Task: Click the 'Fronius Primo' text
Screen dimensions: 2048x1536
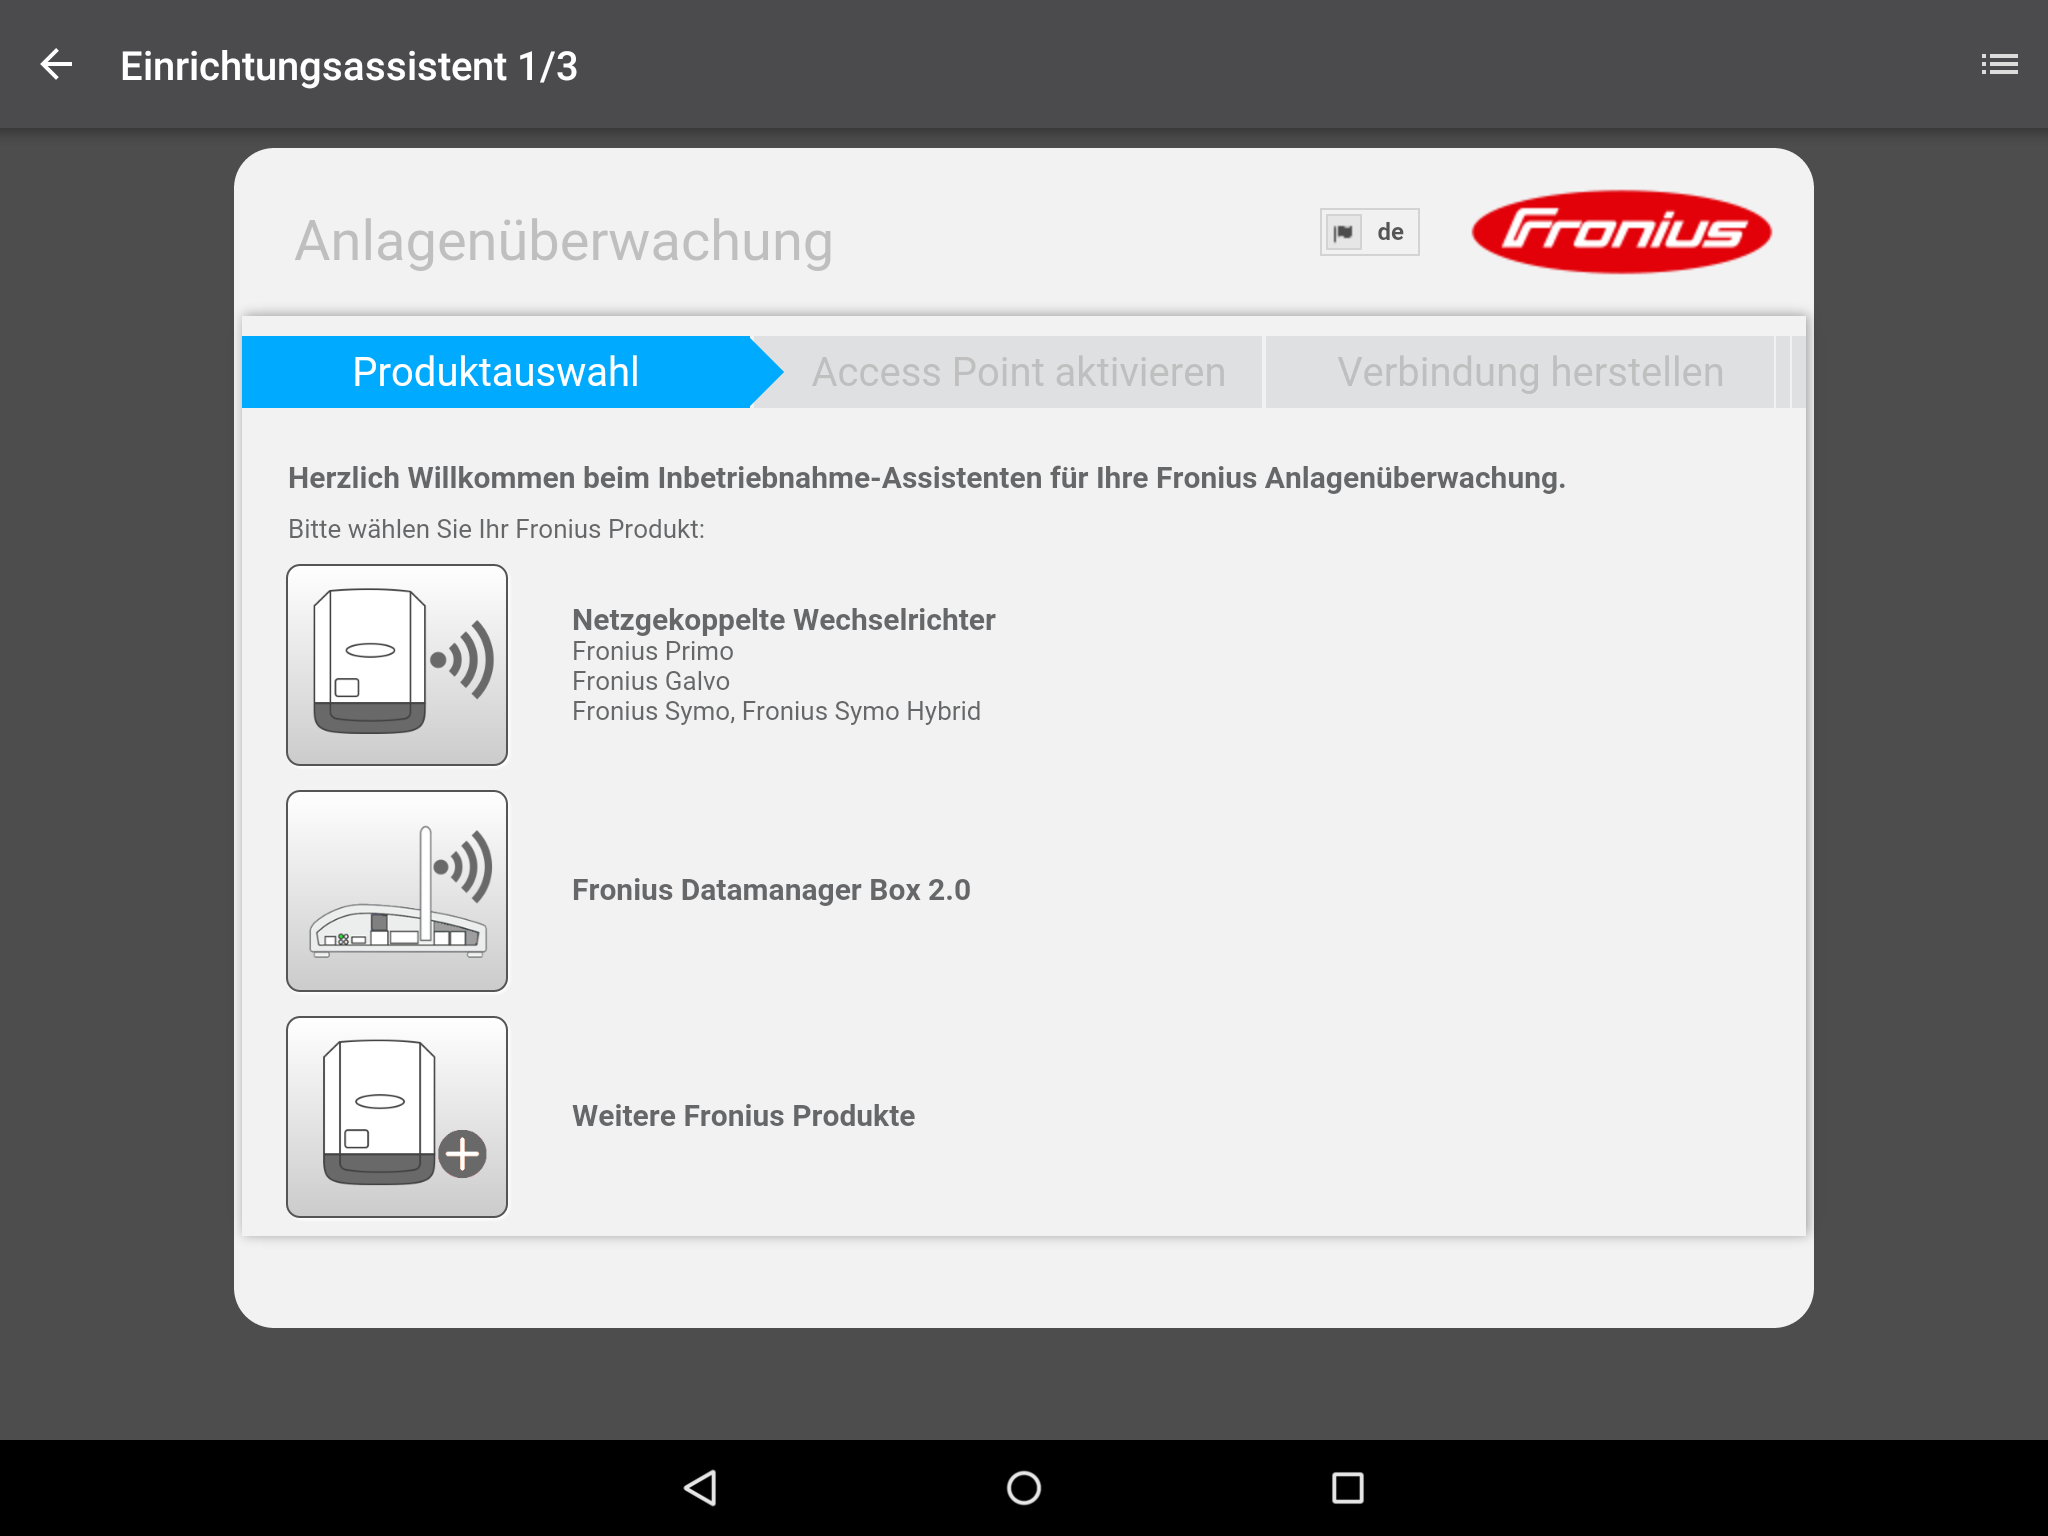Action: (x=653, y=651)
